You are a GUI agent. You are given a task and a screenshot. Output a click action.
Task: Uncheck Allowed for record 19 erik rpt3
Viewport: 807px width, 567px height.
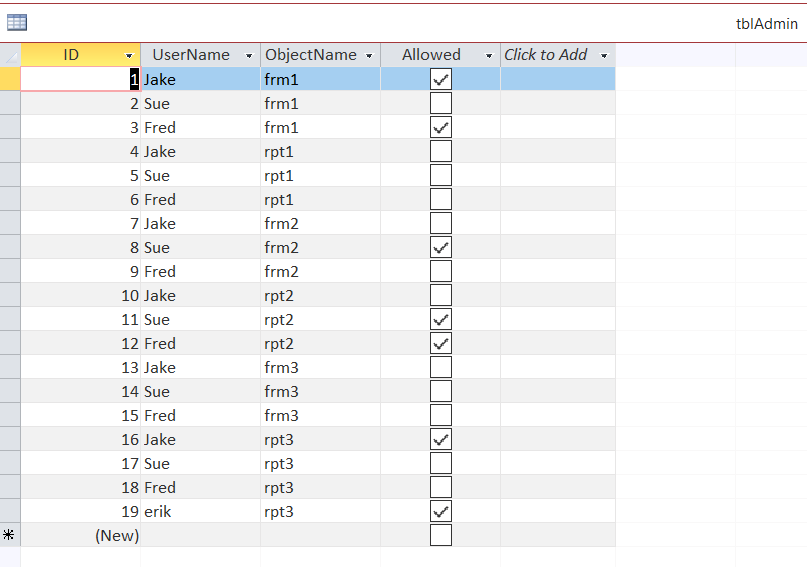(441, 511)
